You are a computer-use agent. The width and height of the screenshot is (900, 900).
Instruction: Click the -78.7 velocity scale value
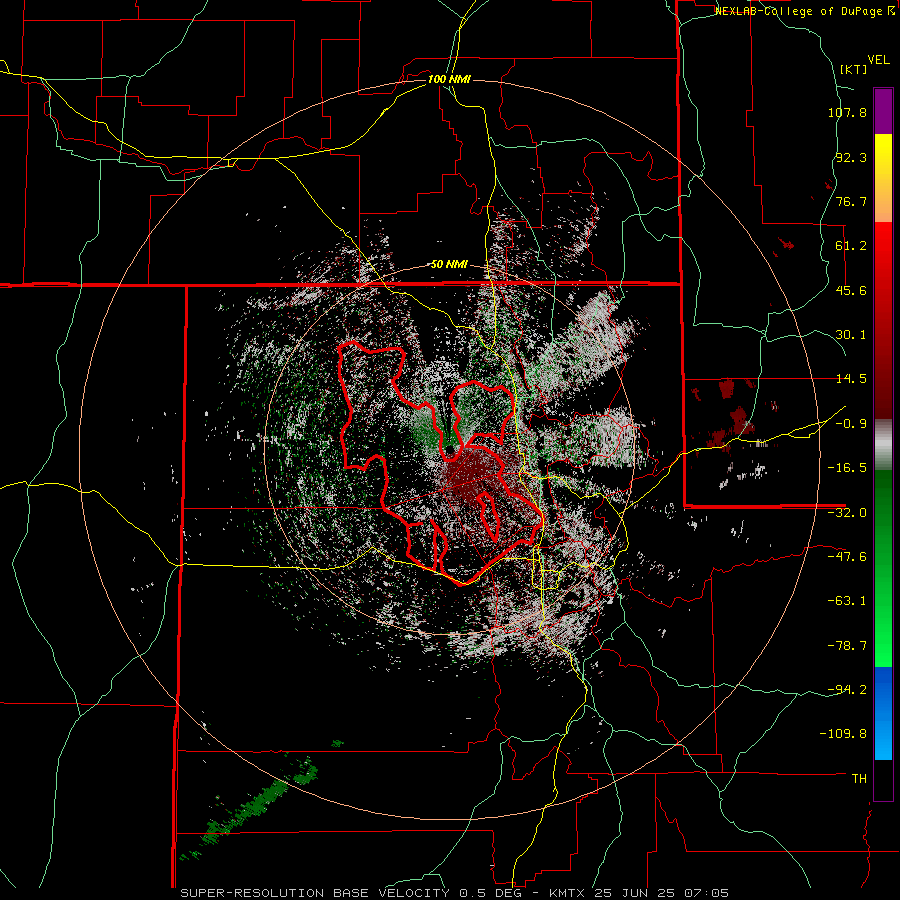(847, 646)
